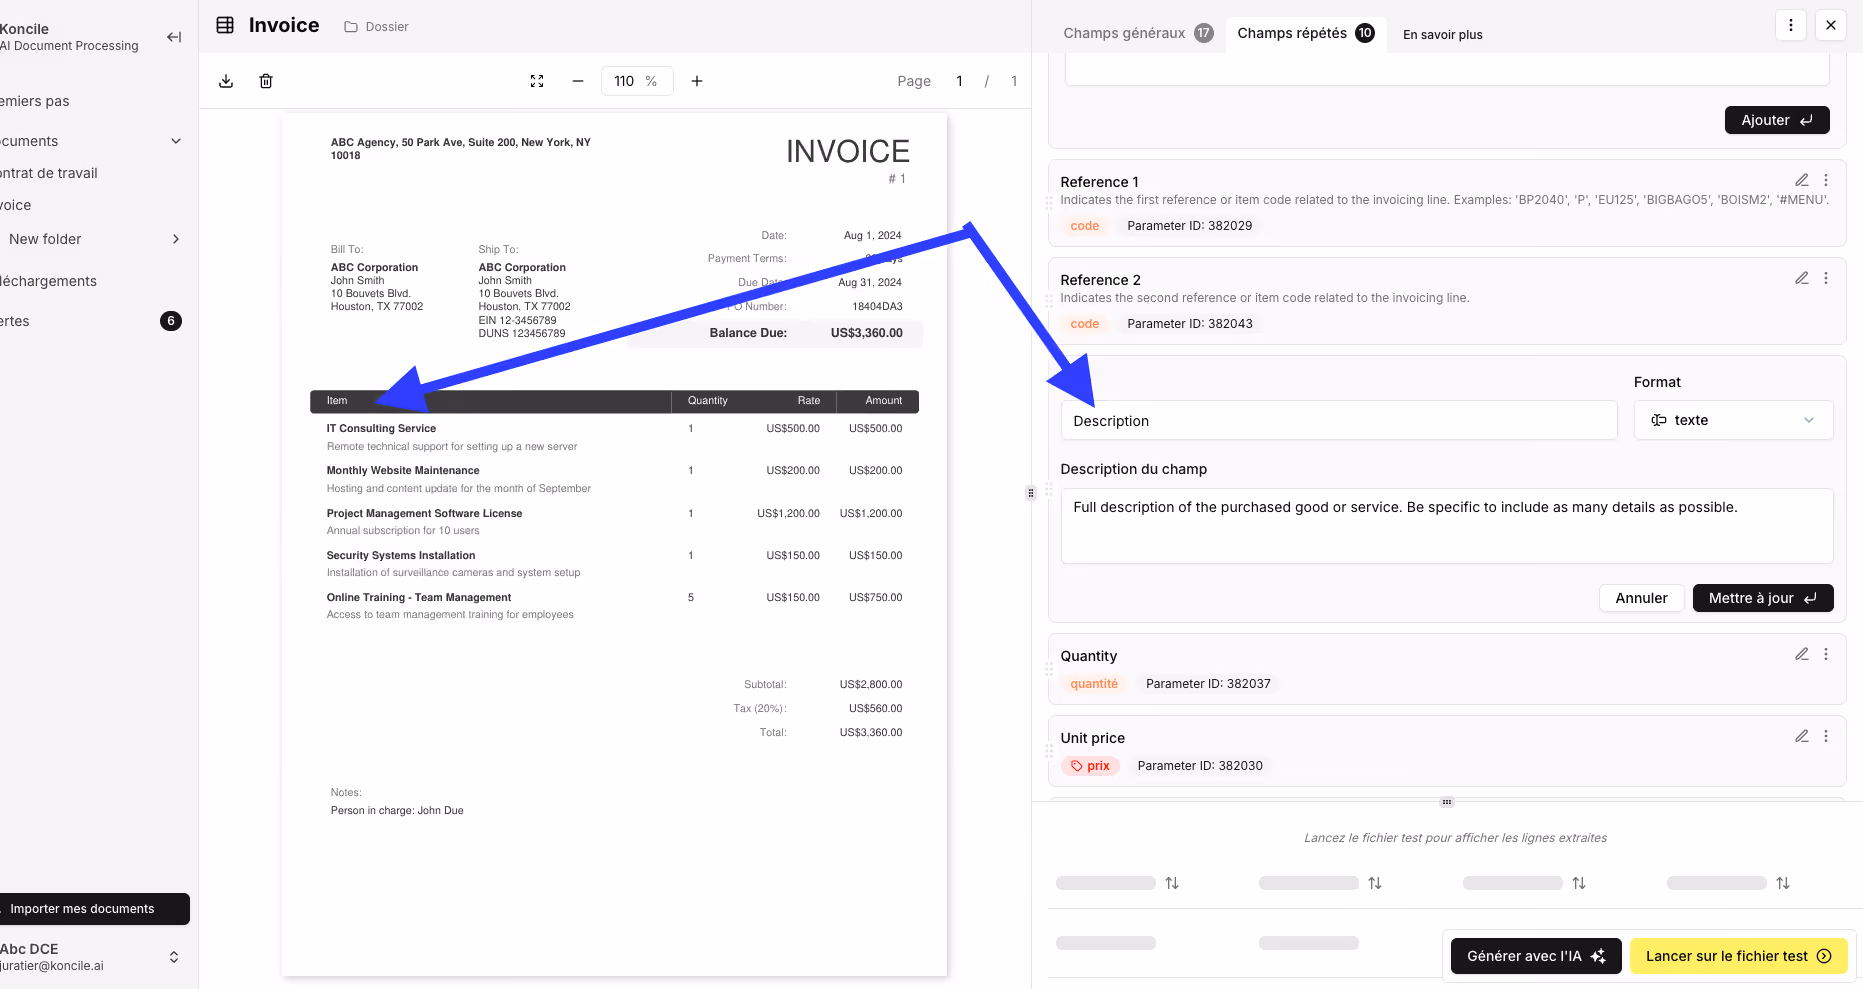Expand the documents section in sidebar
1863x989 pixels.
(x=176, y=141)
